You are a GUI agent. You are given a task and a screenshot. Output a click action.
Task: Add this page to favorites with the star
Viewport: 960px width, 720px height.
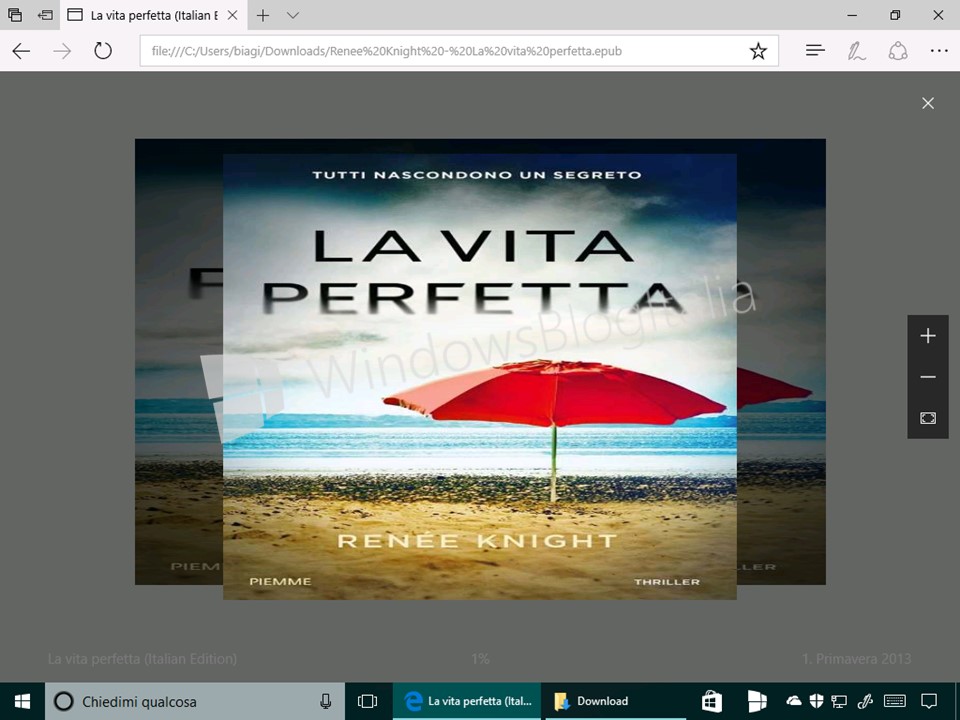[758, 51]
